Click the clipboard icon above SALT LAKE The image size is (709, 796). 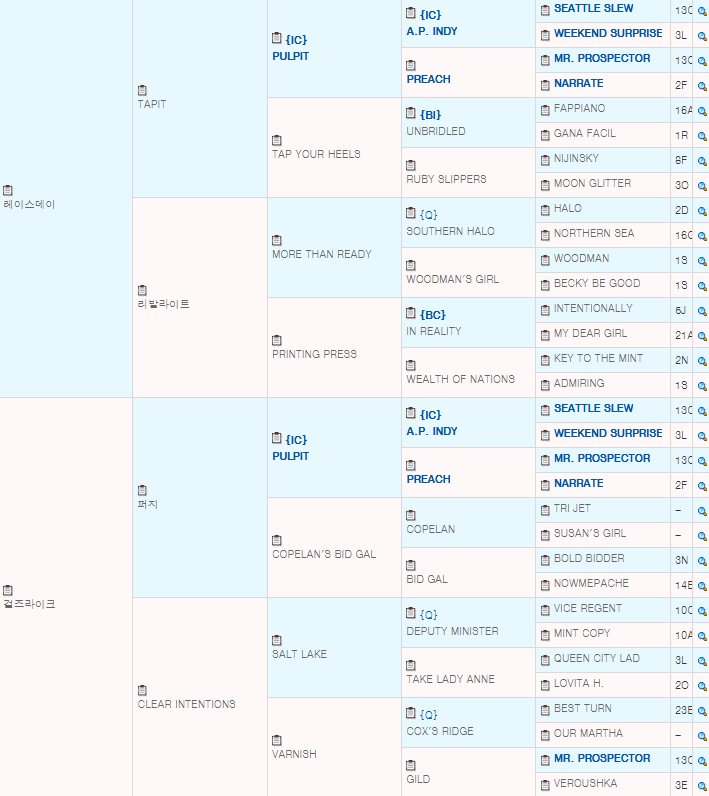point(277,640)
